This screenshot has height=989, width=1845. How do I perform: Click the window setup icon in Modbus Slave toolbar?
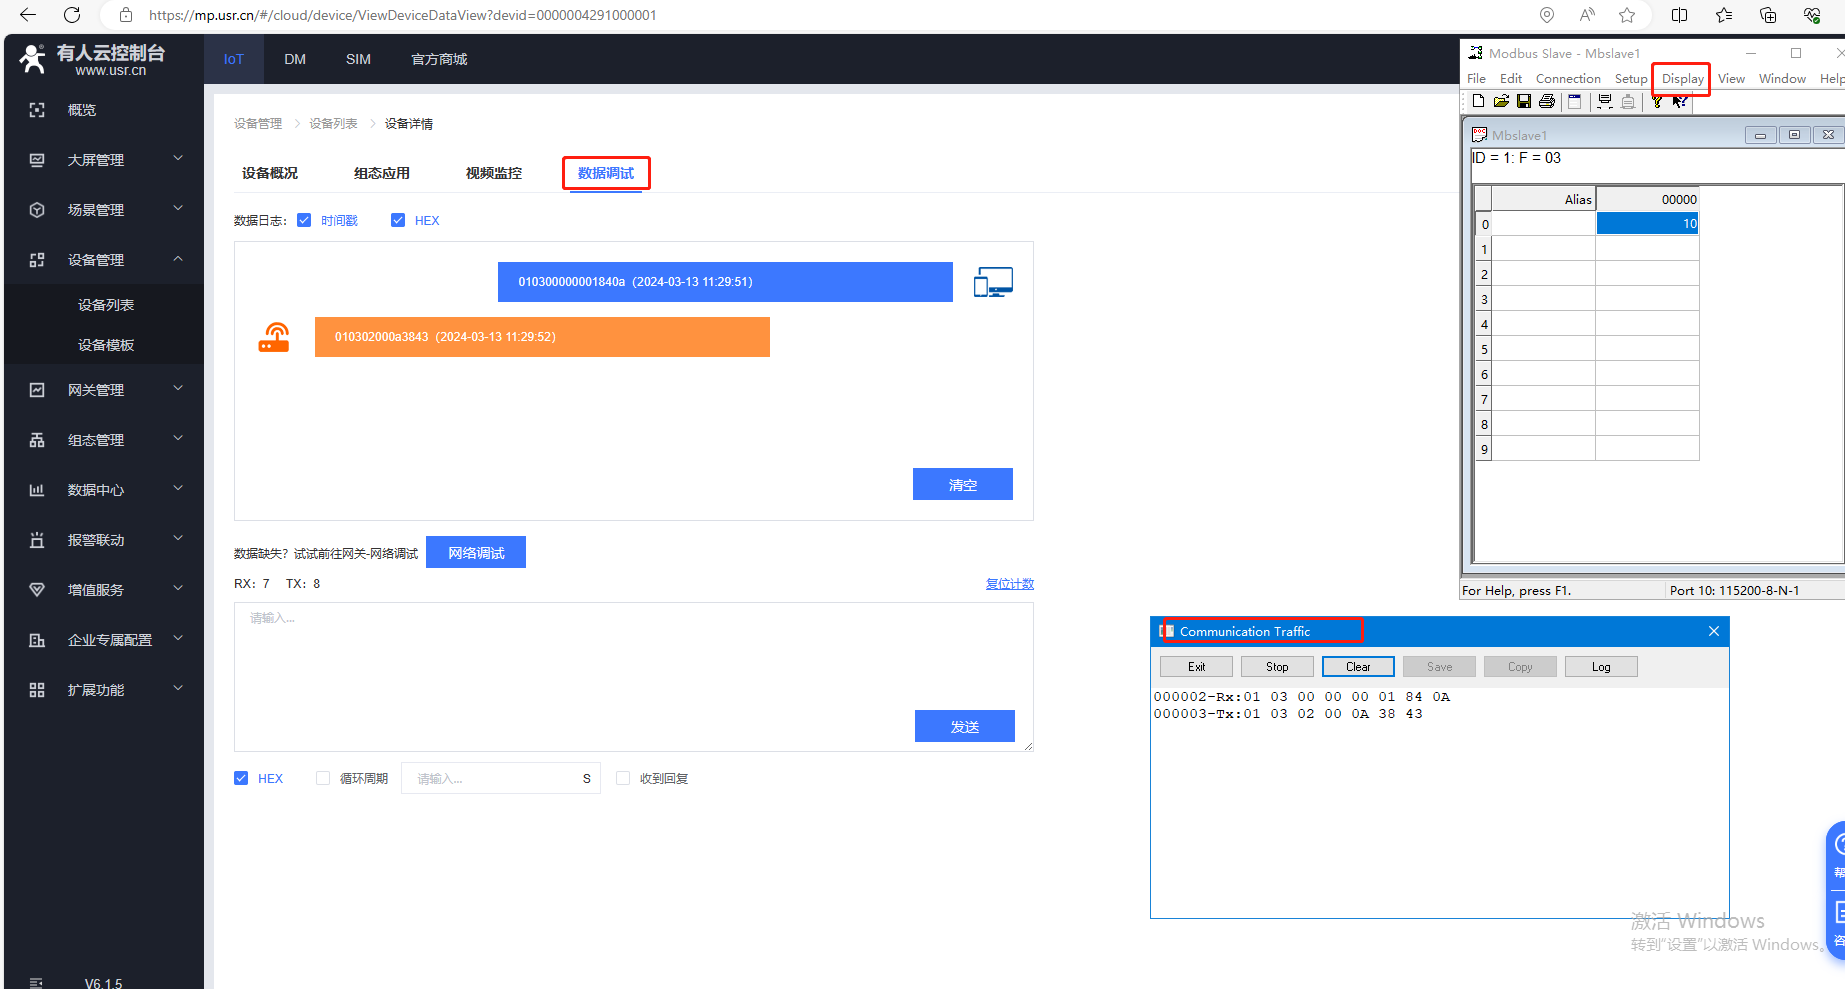[x=1575, y=101]
